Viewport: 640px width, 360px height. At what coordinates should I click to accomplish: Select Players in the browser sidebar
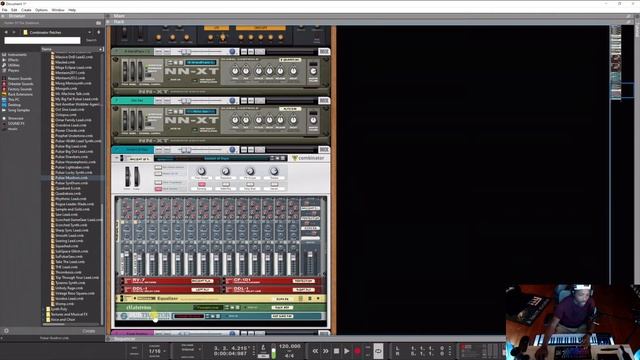click(x=11, y=71)
